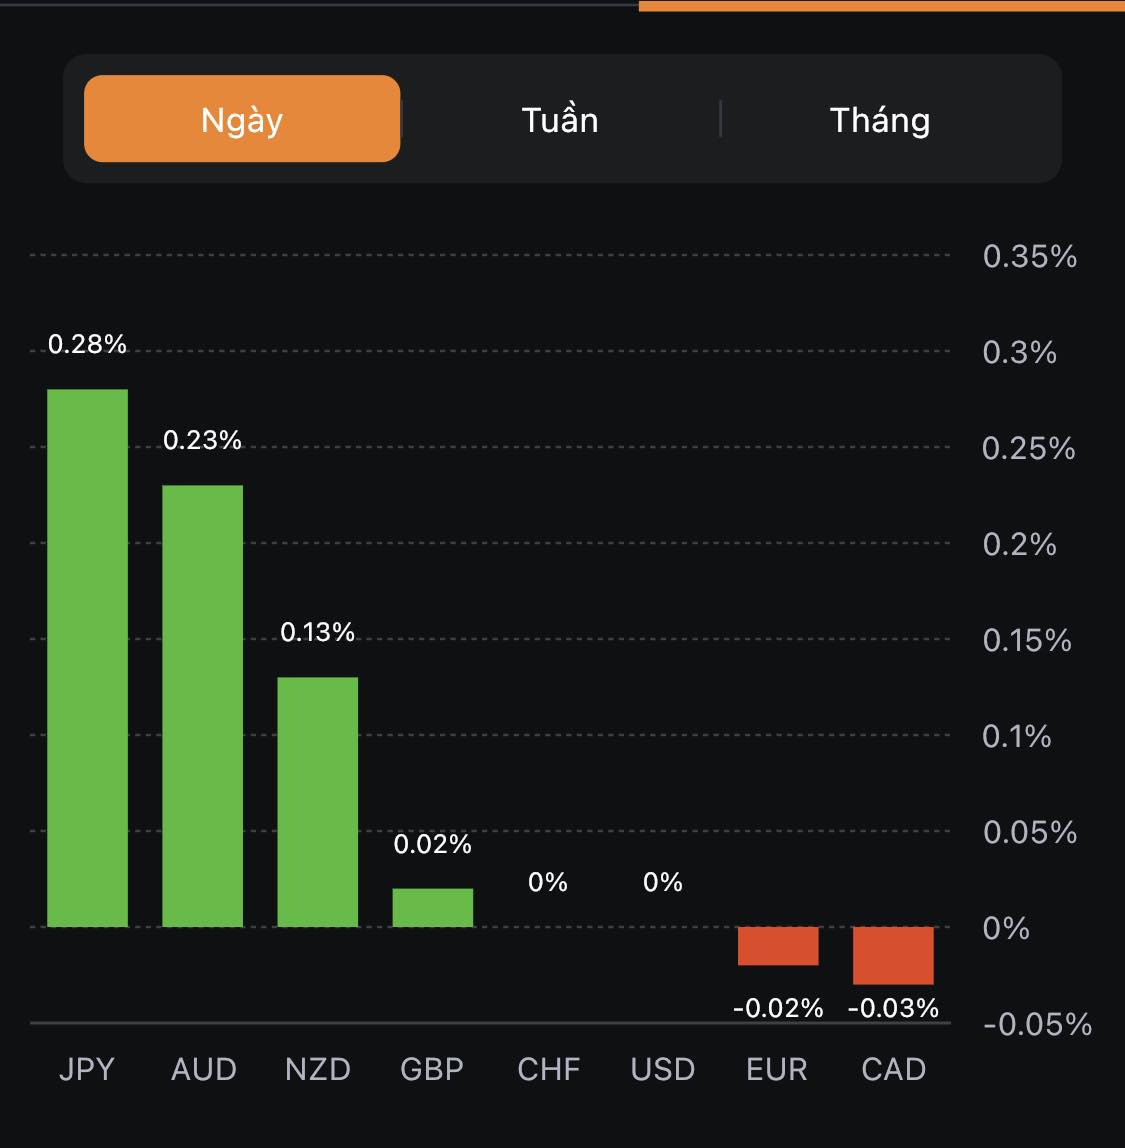This screenshot has width=1125, height=1148.
Task: Select the USD currency label
Action: click(663, 1069)
